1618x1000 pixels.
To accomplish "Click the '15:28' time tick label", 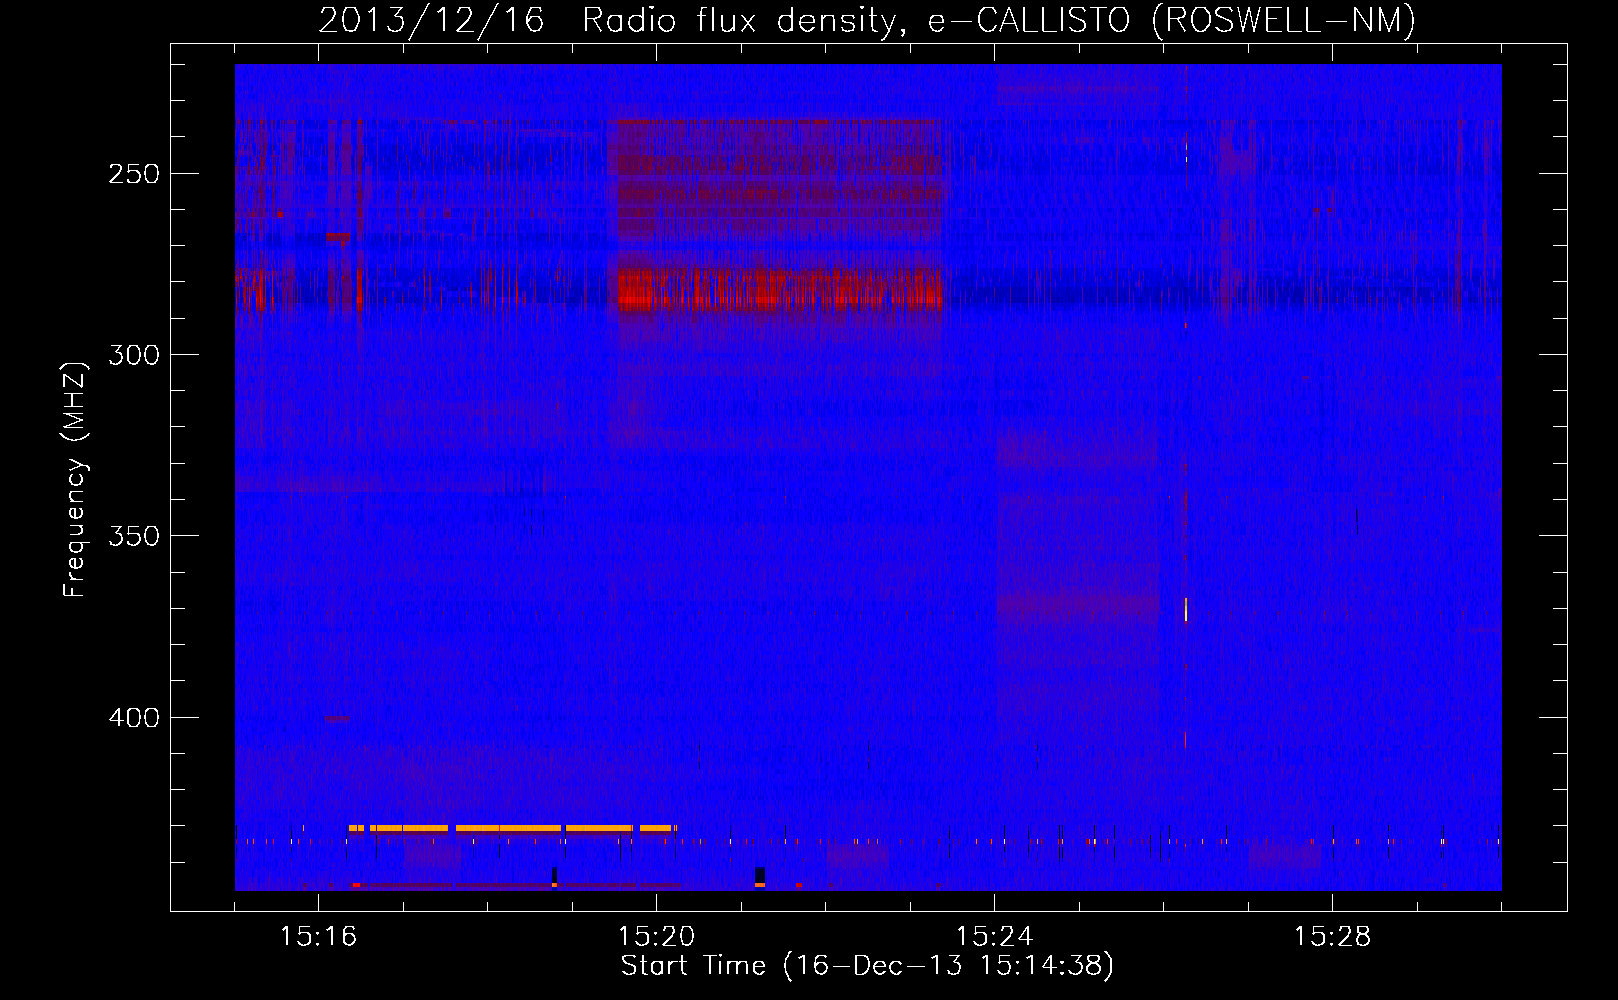I will 1332,937.
